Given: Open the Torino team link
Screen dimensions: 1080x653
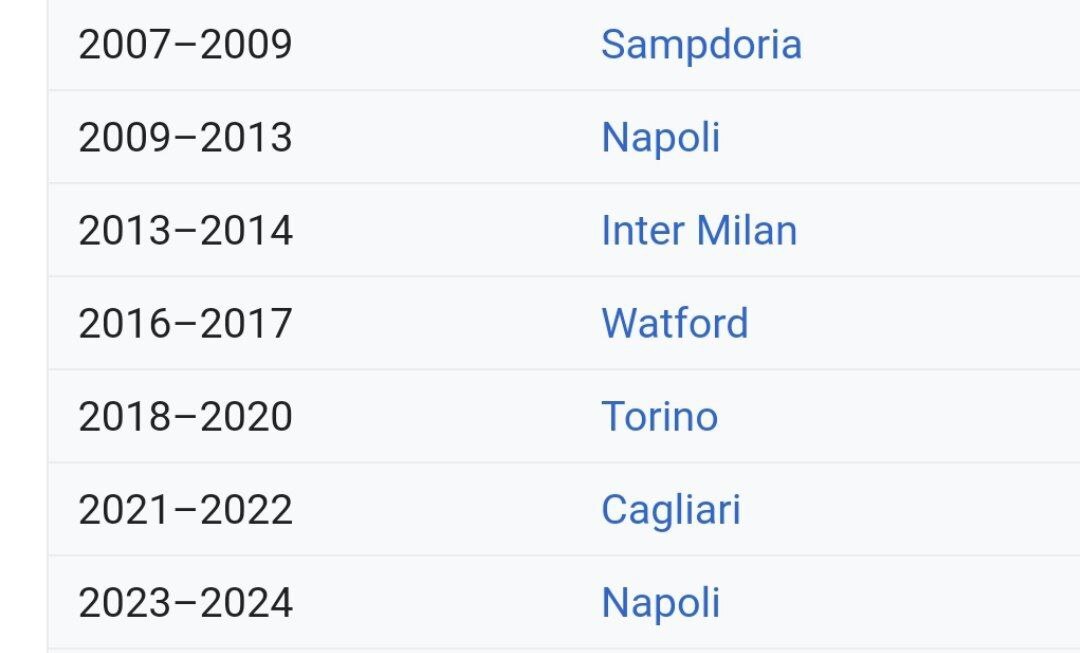Looking at the screenshot, I should point(659,417).
